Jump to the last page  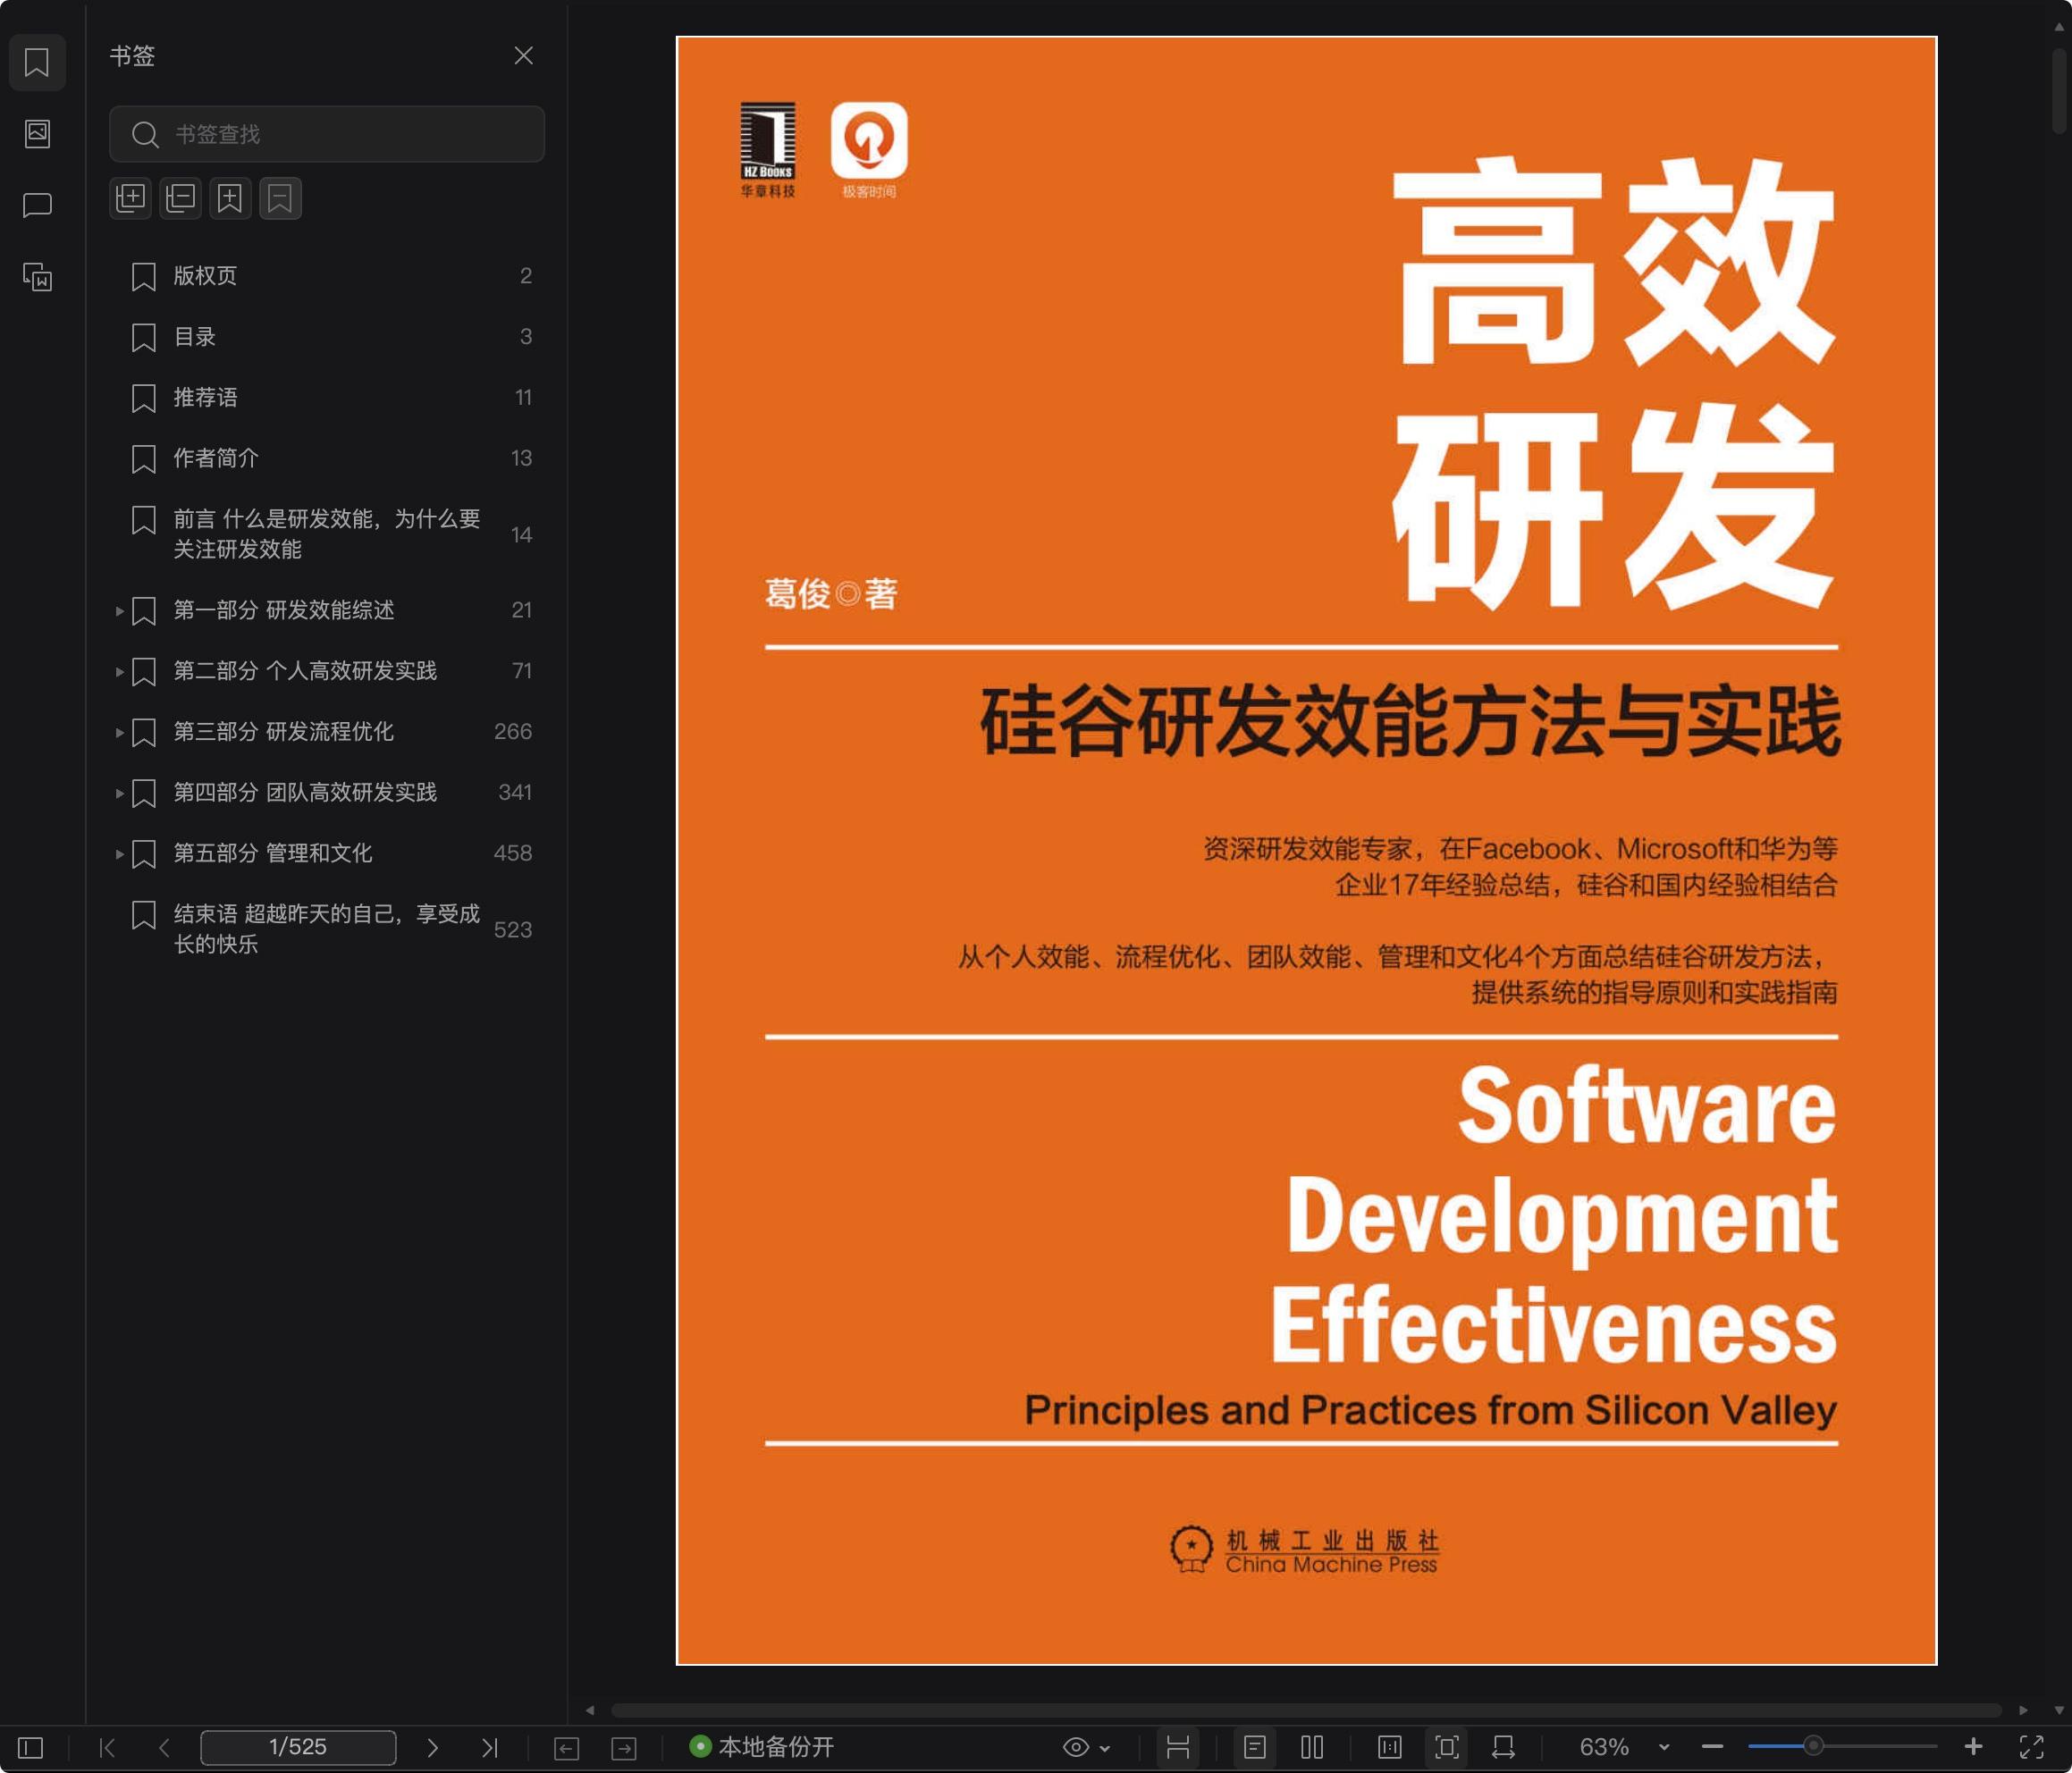click(x=489, y=1747)
